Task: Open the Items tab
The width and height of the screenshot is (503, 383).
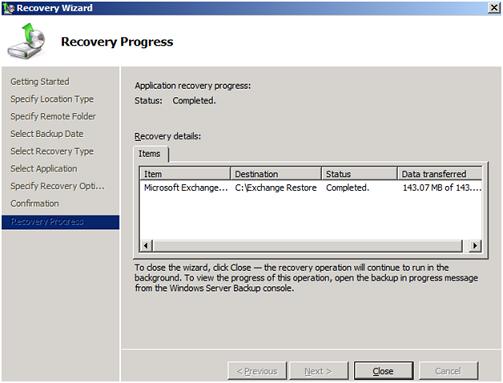Action: click(150, 154)
